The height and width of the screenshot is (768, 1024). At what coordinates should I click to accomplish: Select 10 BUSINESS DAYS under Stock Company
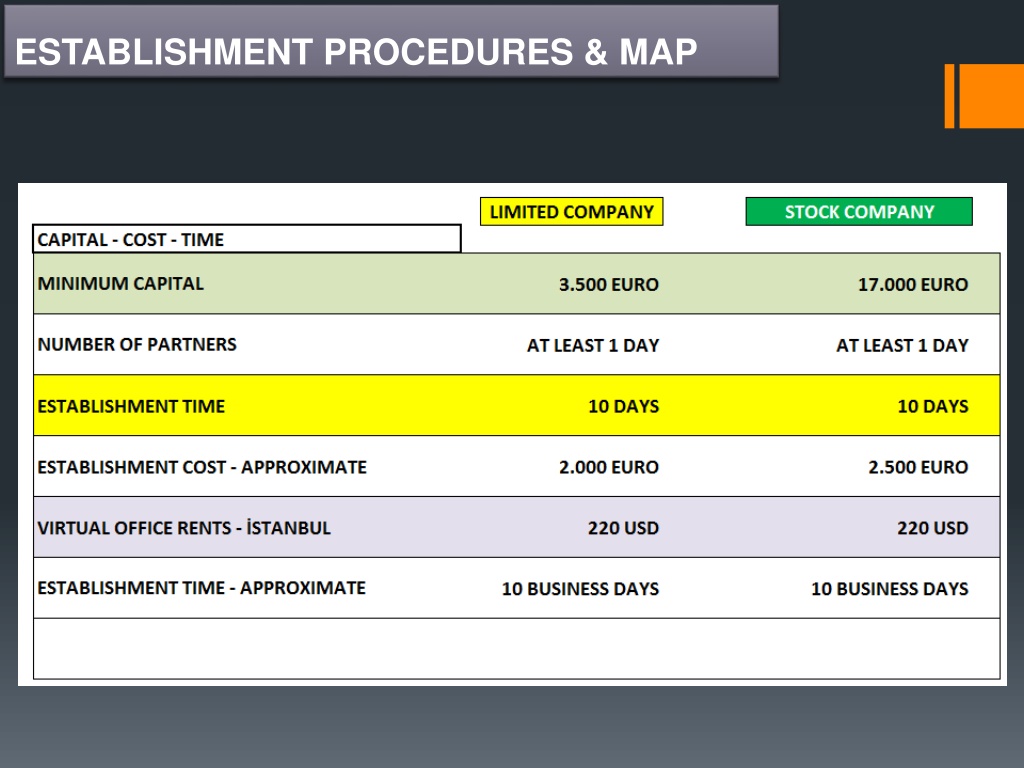889,589
